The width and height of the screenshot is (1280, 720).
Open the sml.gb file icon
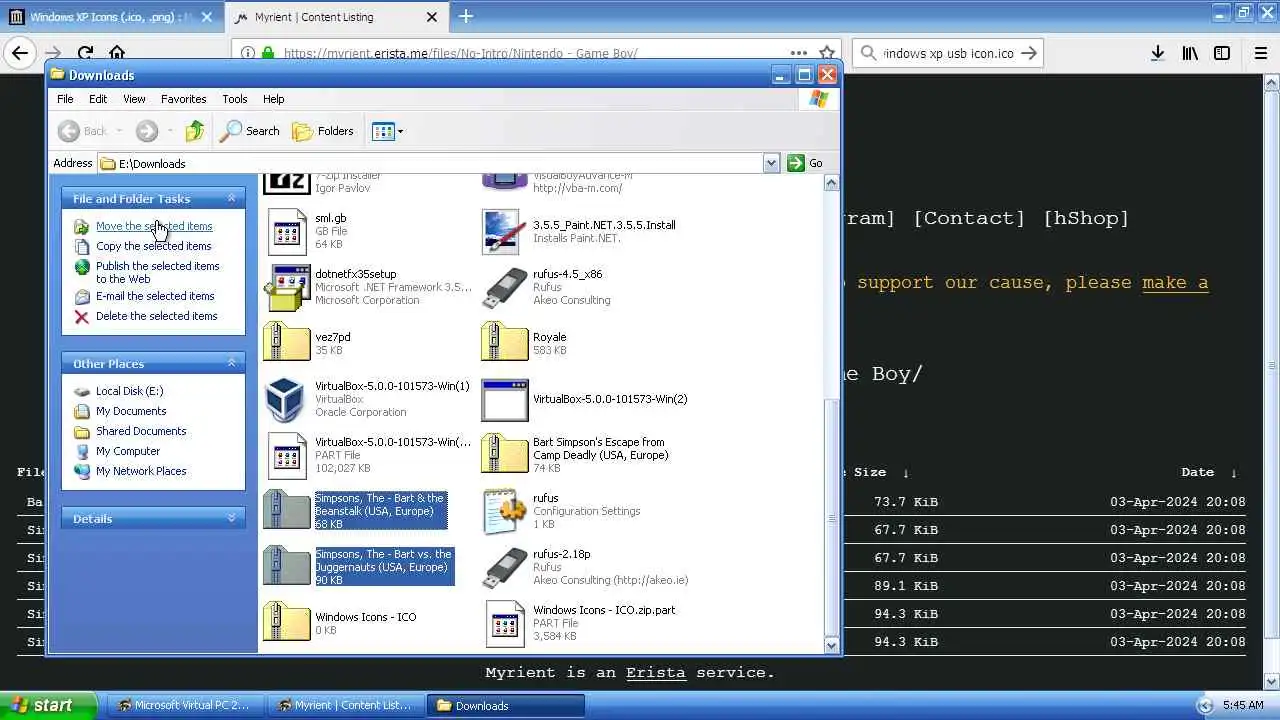pos(287,232)
